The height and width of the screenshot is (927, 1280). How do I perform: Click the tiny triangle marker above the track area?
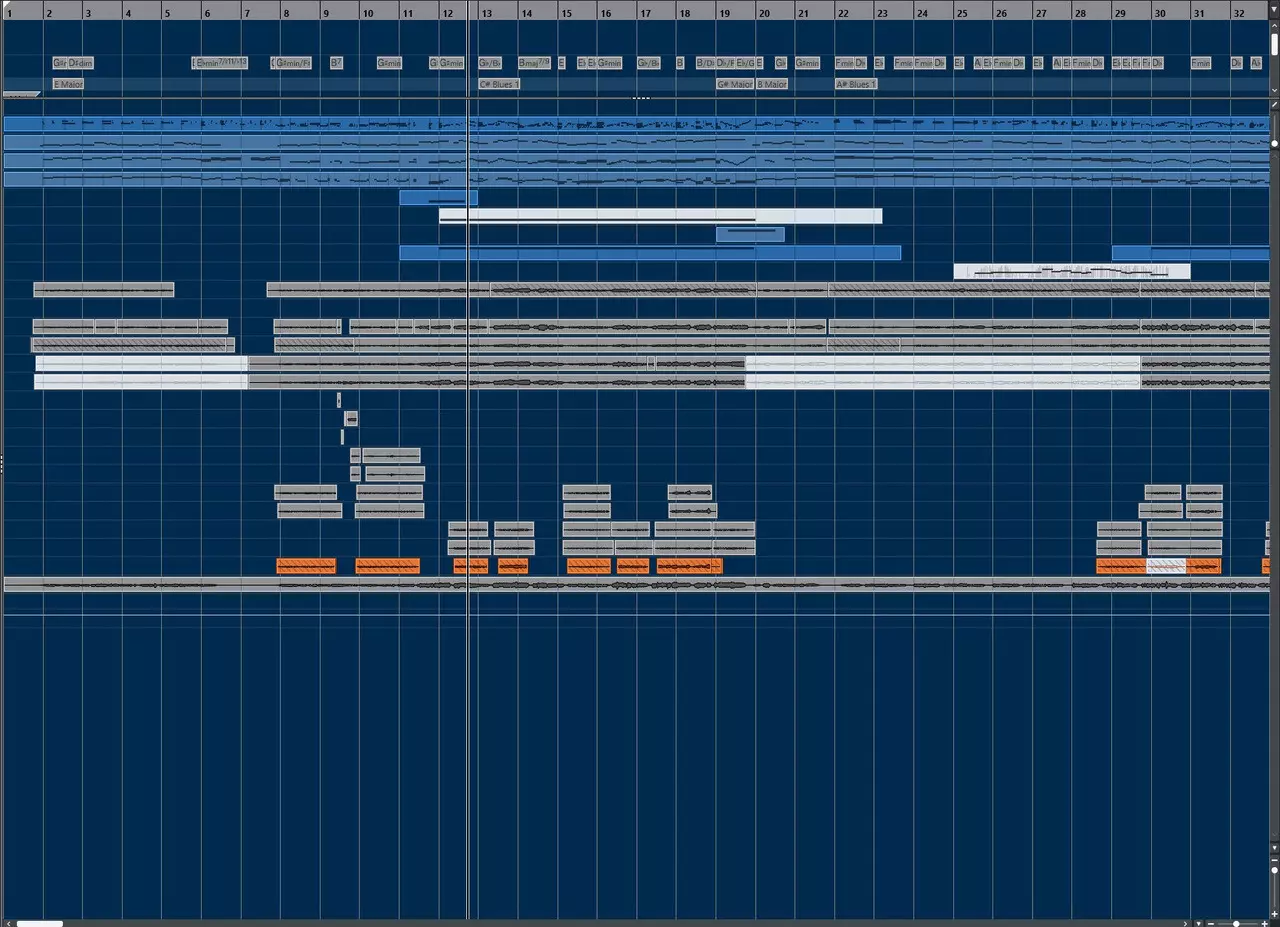(x=640, y=98)
